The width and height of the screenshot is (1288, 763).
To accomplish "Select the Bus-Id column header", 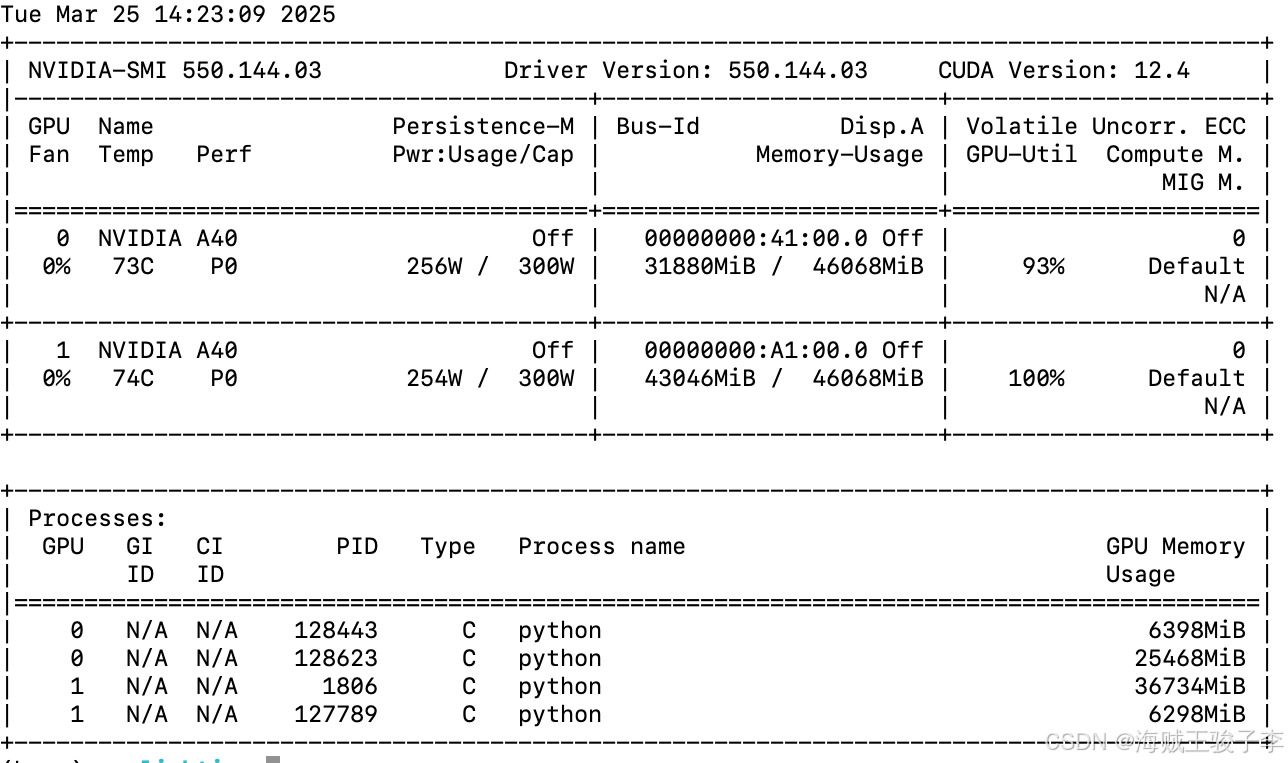I will click(x=658, y=127).
